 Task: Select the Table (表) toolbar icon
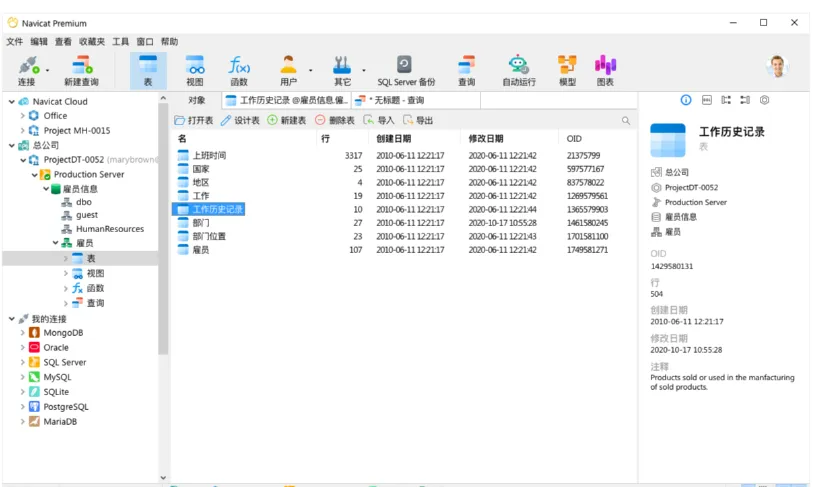tap(148, 71)
